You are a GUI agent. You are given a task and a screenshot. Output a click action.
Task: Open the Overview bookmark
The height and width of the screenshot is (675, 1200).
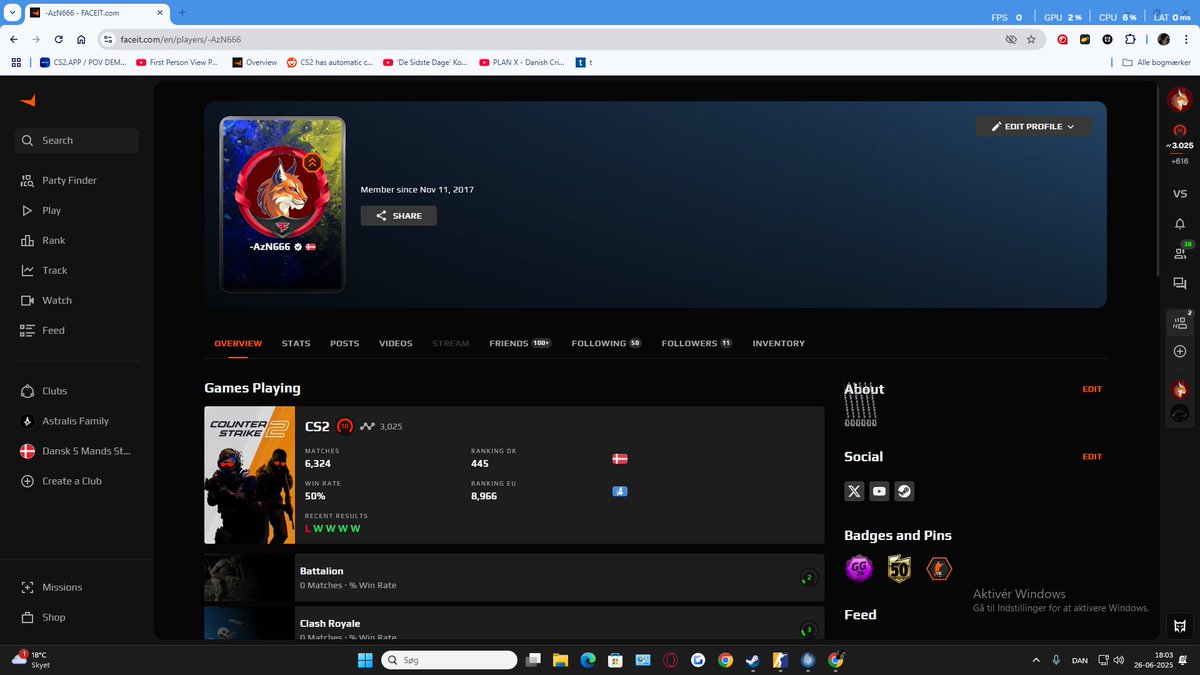tap(255, 62)
